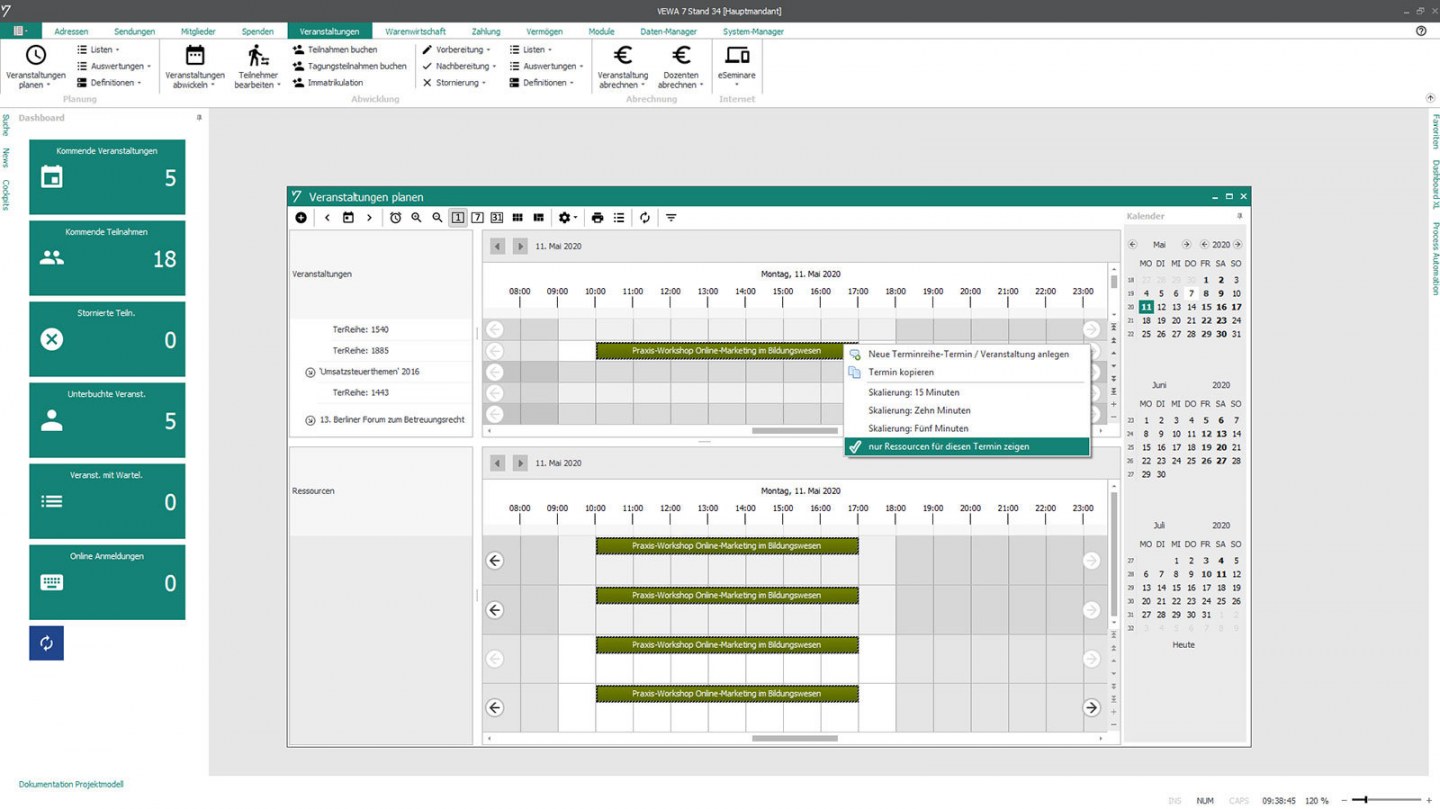Open Unterbuchte Veranst. dashboard tile

107,420
